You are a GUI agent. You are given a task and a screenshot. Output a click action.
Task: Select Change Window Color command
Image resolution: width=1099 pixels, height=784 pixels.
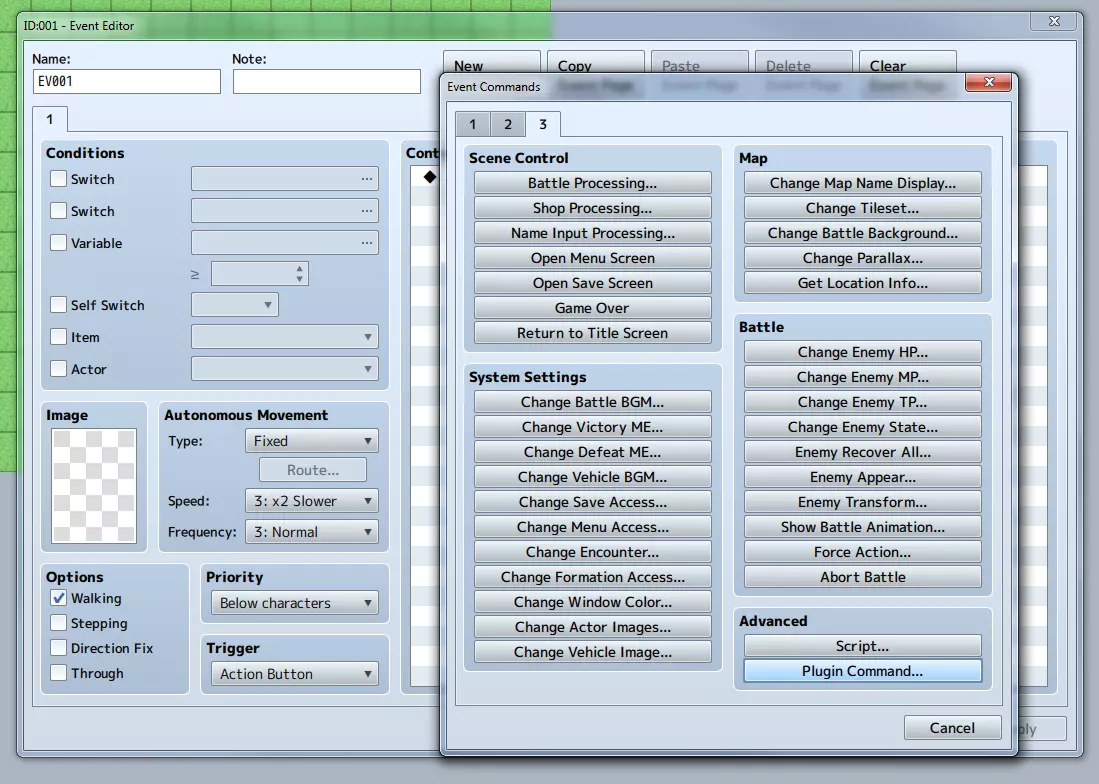592,602
